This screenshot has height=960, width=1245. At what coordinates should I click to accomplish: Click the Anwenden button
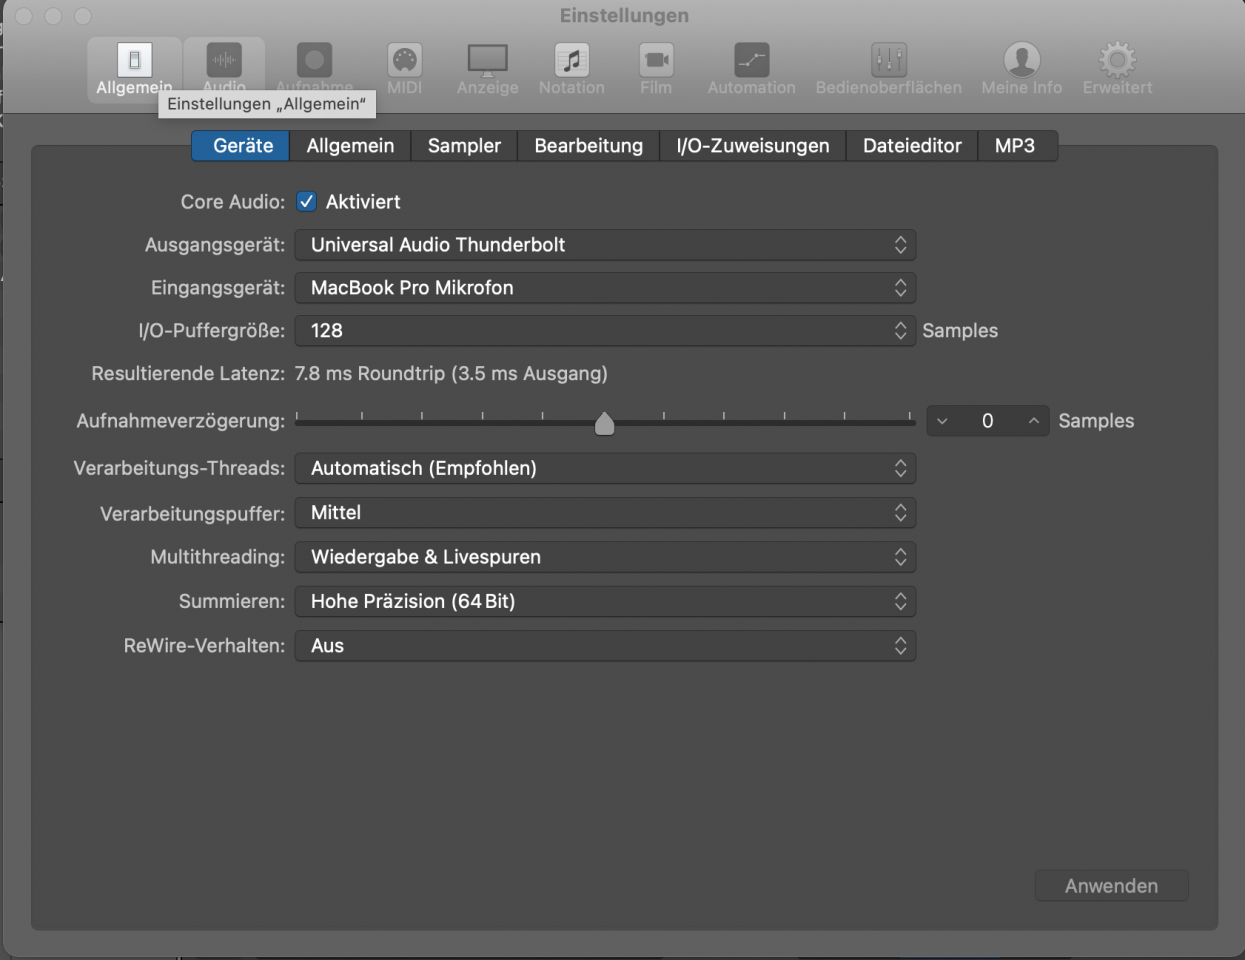pyautogui.click(x=1111, y=886)
